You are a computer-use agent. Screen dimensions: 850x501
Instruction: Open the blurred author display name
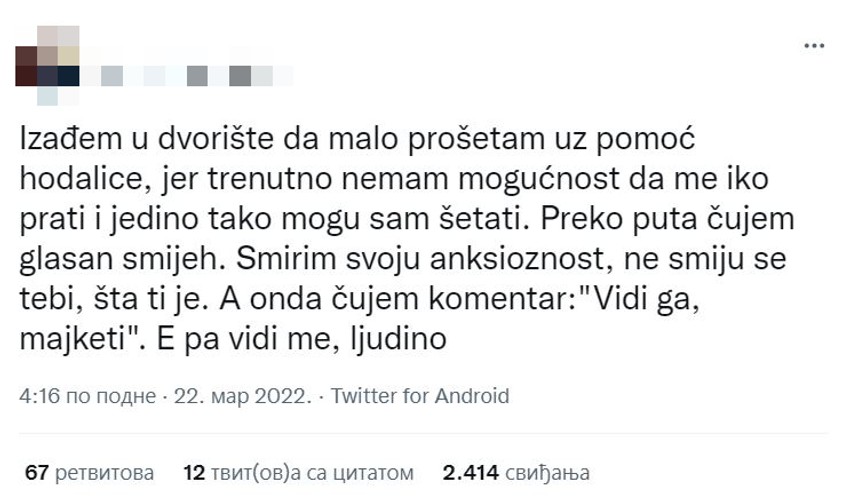pyautogui.click(x=188, y=75)
